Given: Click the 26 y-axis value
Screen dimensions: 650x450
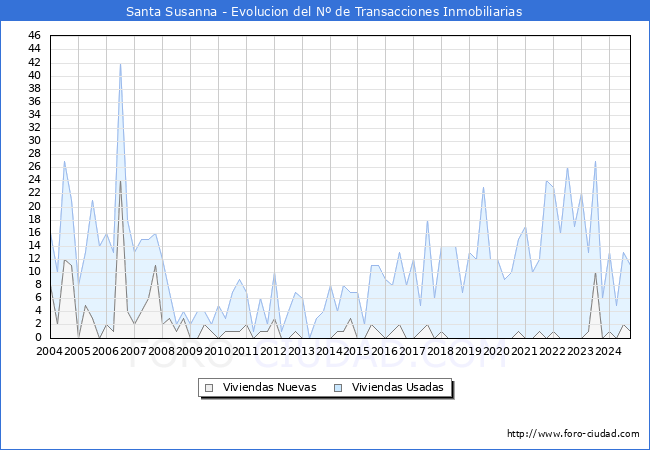Looking at the screenshot, I should tap(34, 167).
